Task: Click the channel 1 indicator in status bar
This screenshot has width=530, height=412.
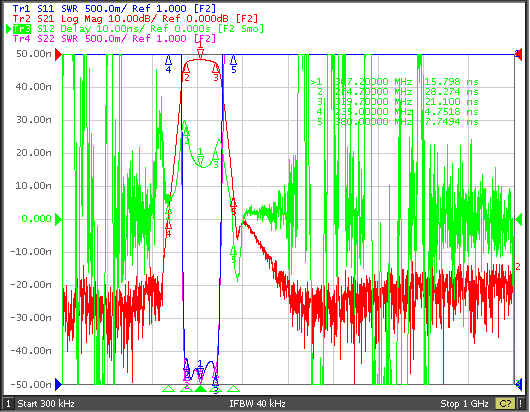Action: click(x=8, y=404)
